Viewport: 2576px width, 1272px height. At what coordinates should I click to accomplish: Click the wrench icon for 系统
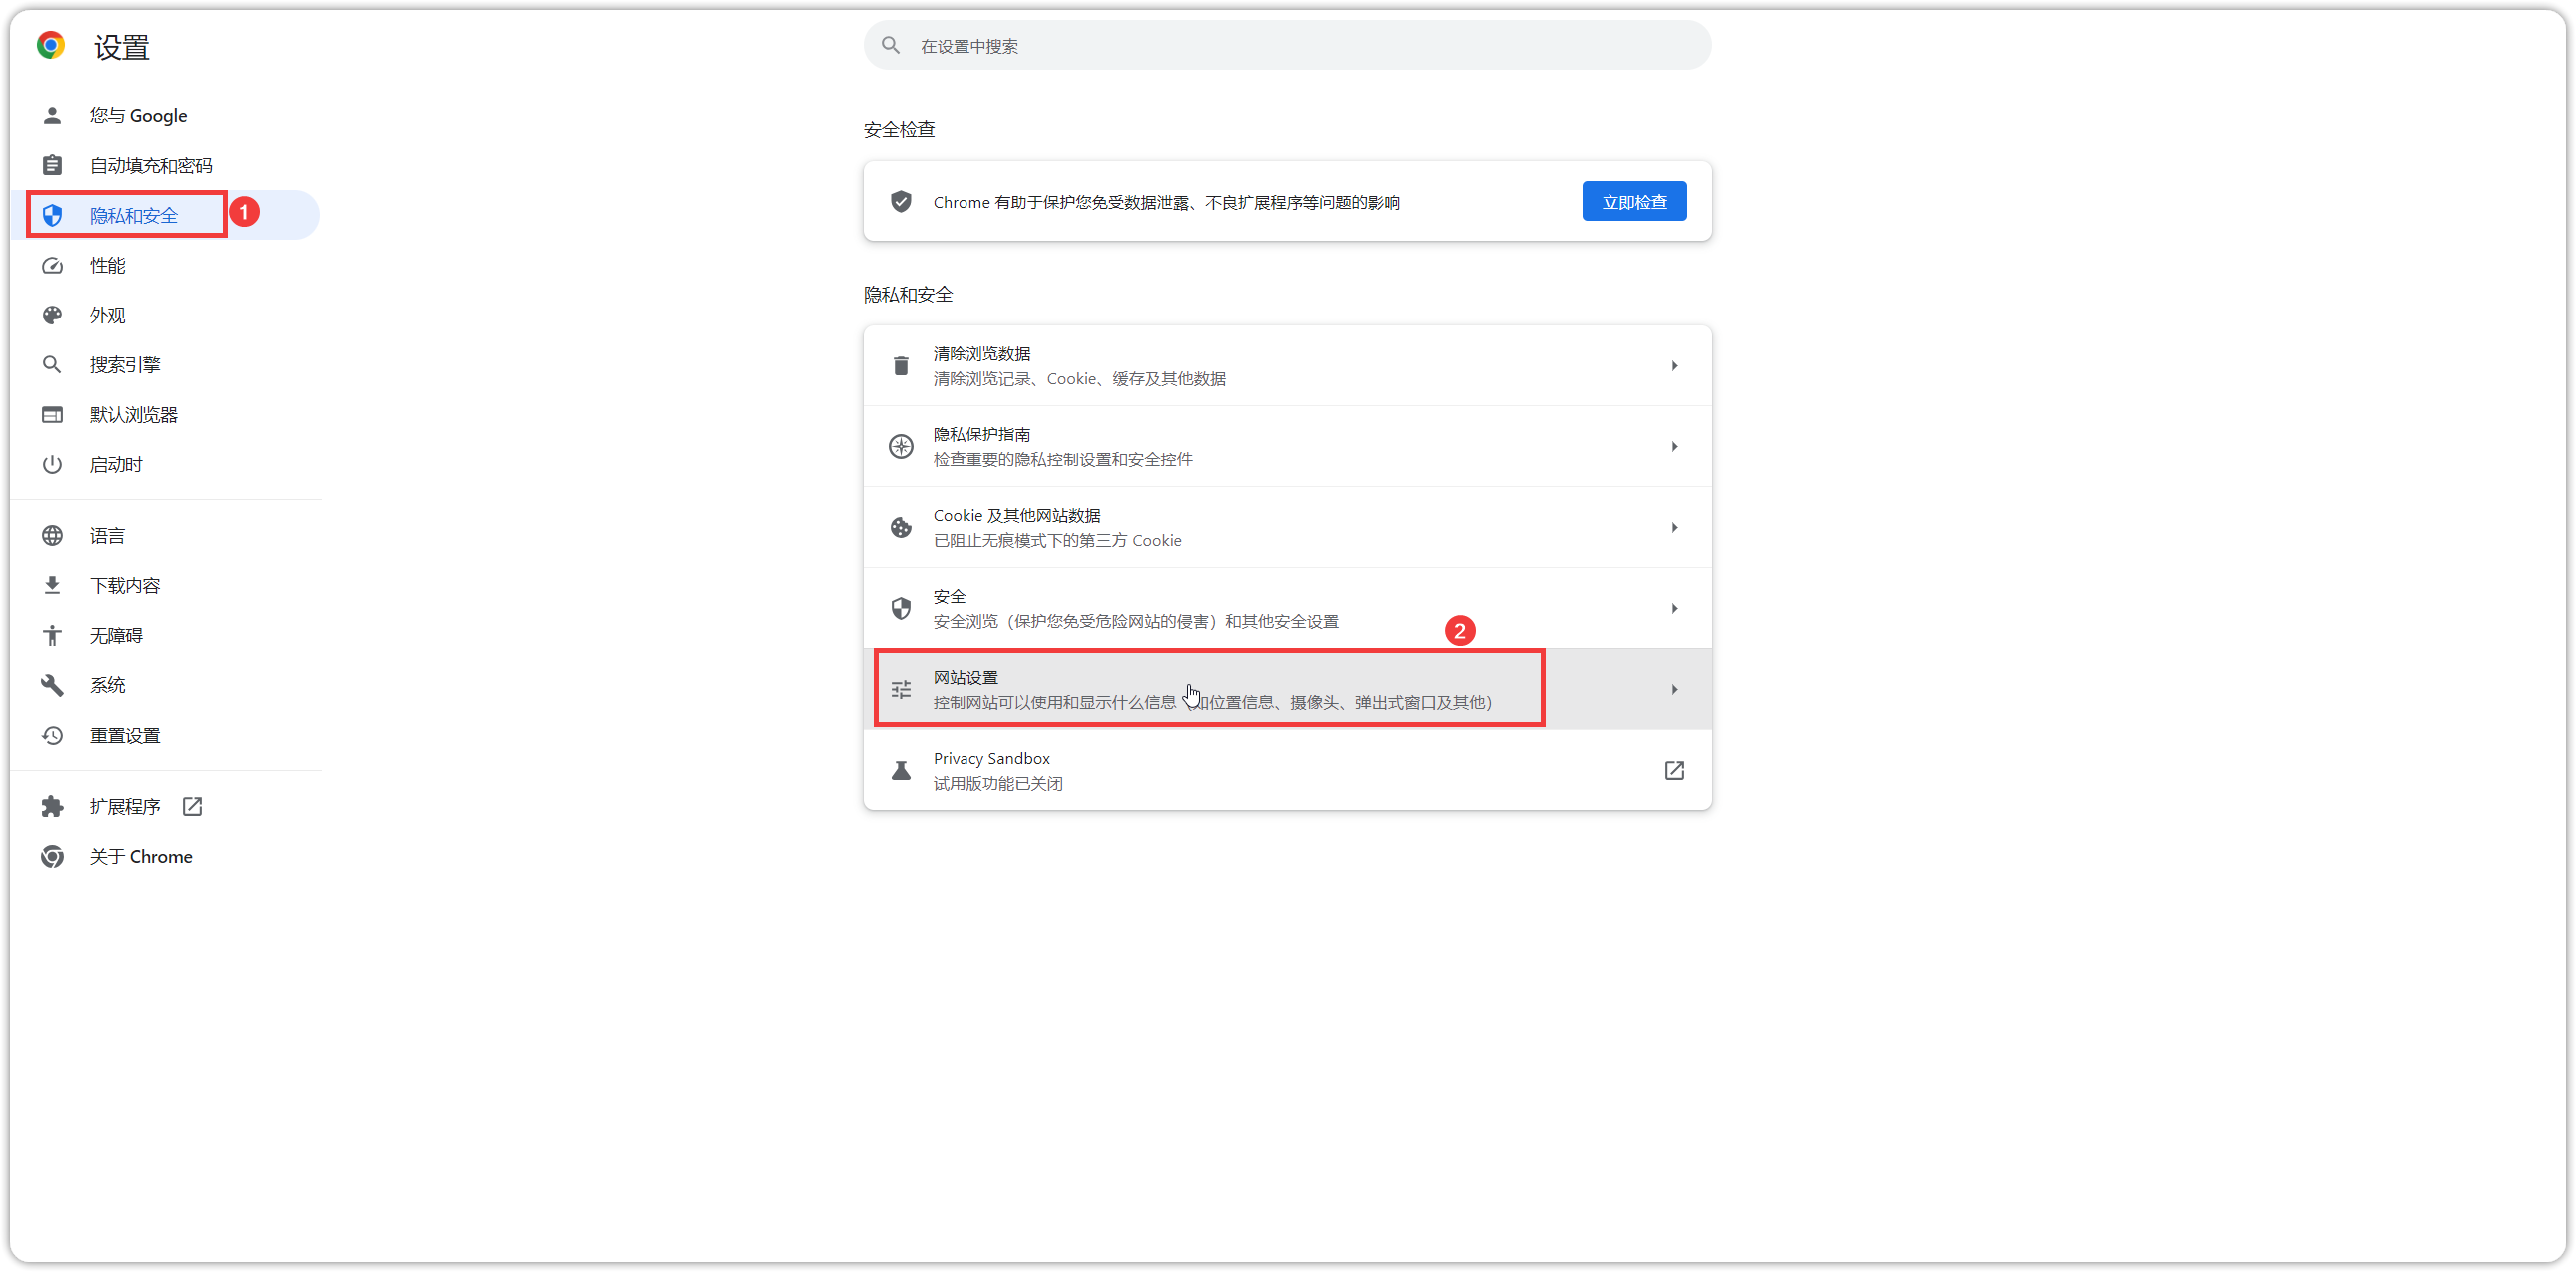52,686
